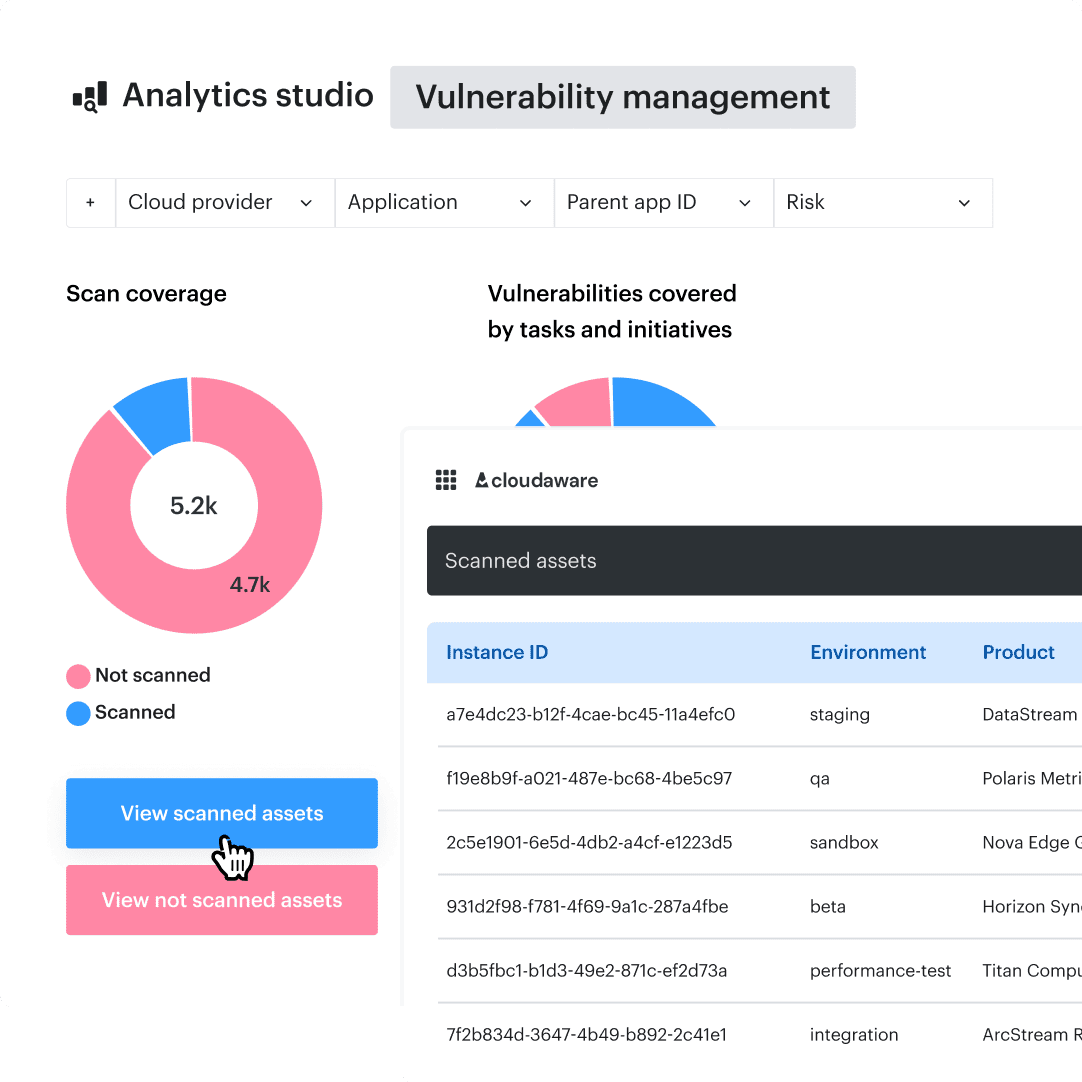
Task: Select instance a7e4dc23-b12f-4cae-bc45-11a4efc0
Action: pos(591,714)
